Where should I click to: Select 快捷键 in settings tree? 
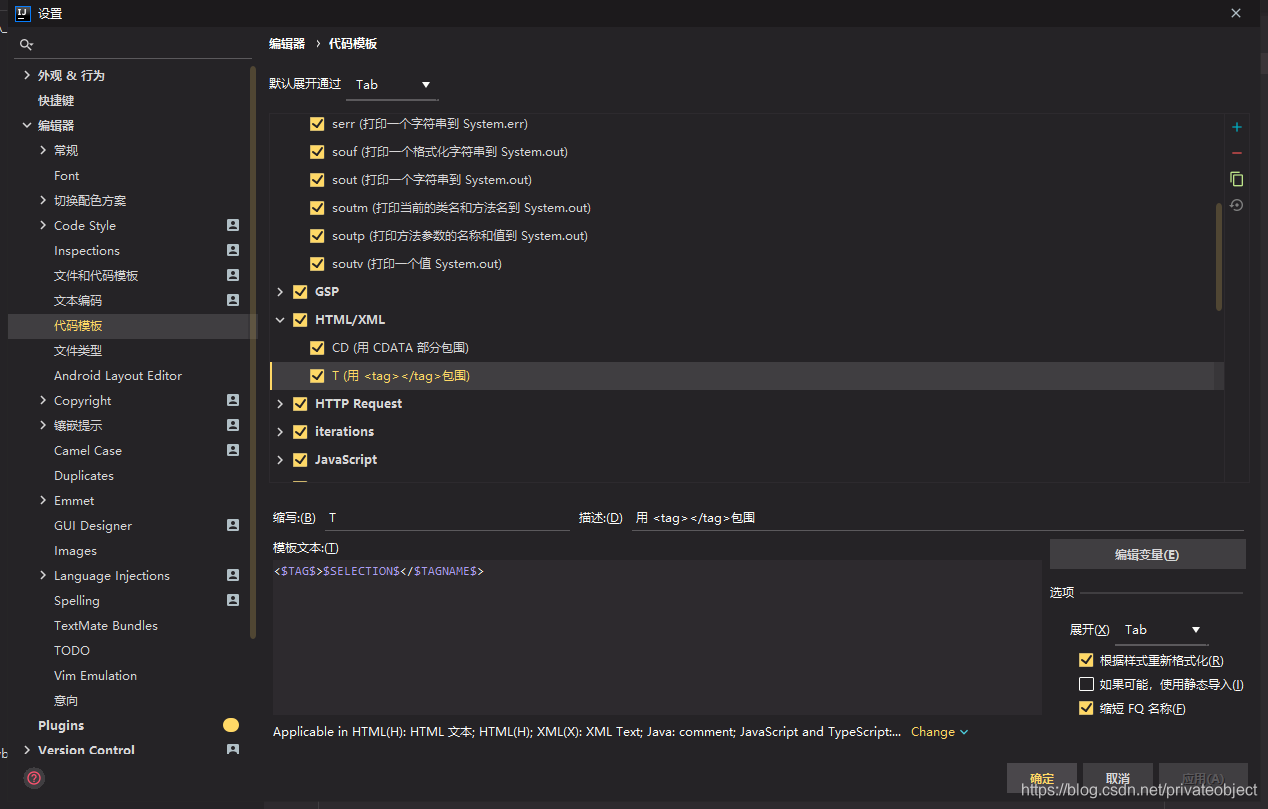coord(56,100)
